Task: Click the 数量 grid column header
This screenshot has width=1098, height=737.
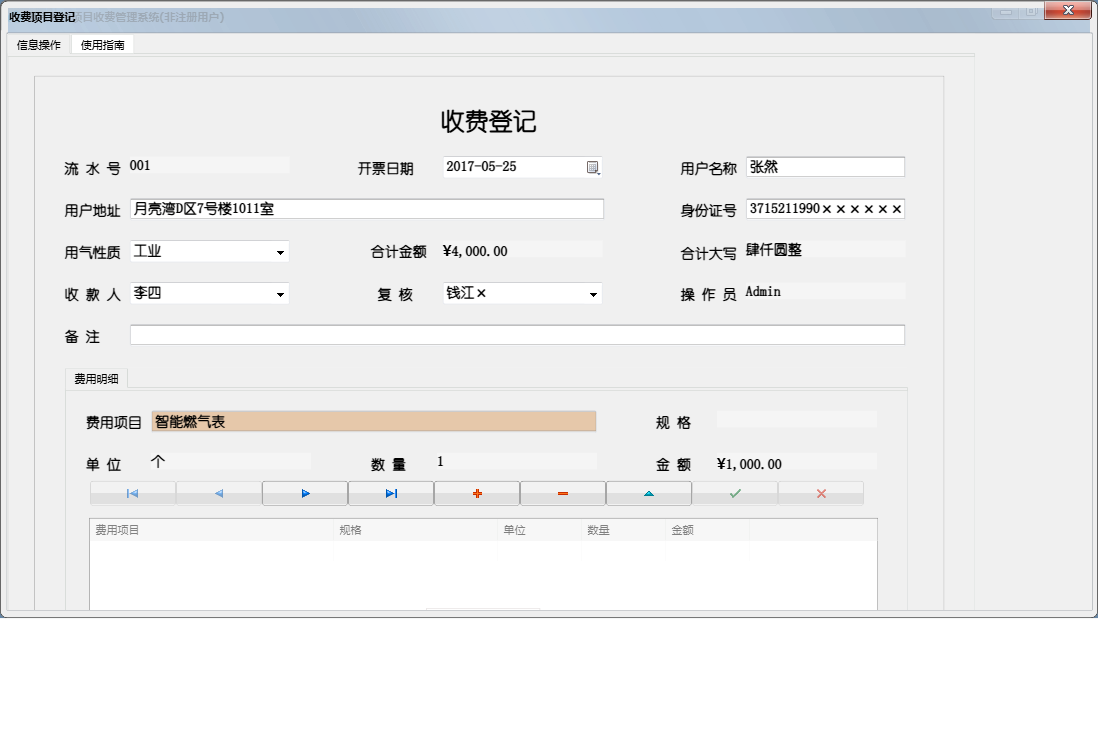Action: 624,530
